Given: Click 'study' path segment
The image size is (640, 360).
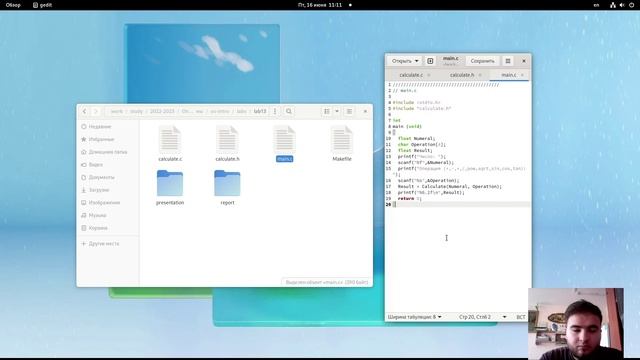Looking at the screenshot, I should (x=136, y=111).
